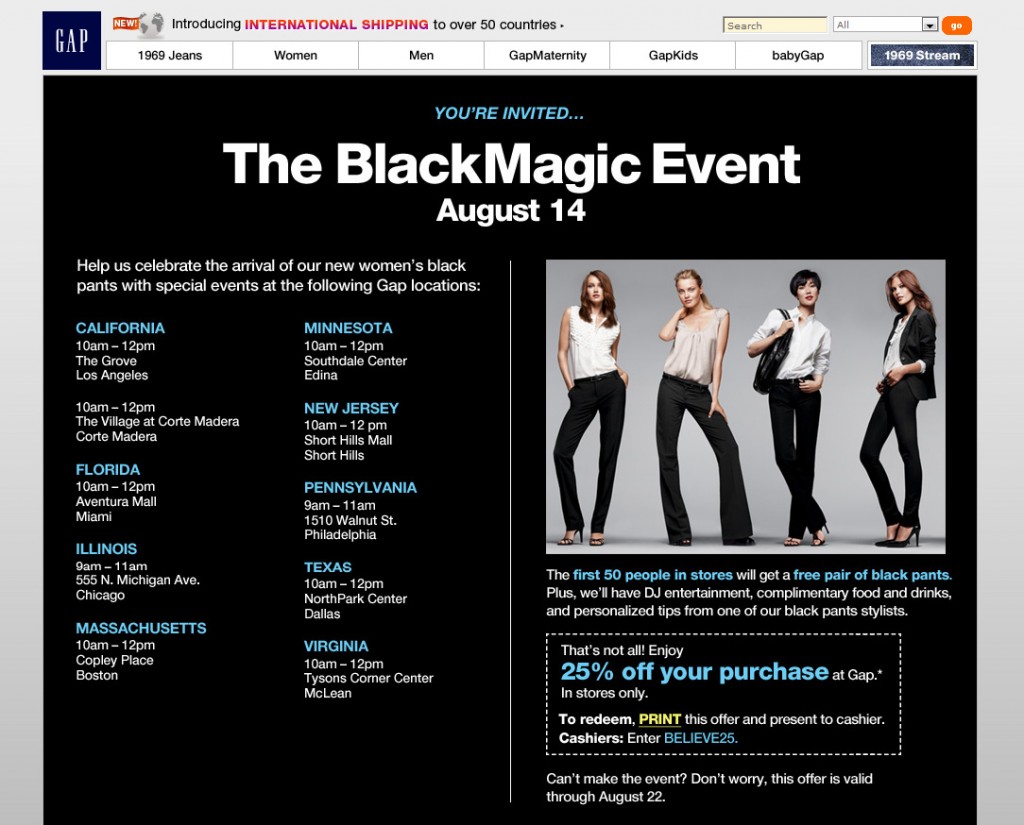
Task: Click YOU'RE INVITED... text
Action: [x=509, y=114]
